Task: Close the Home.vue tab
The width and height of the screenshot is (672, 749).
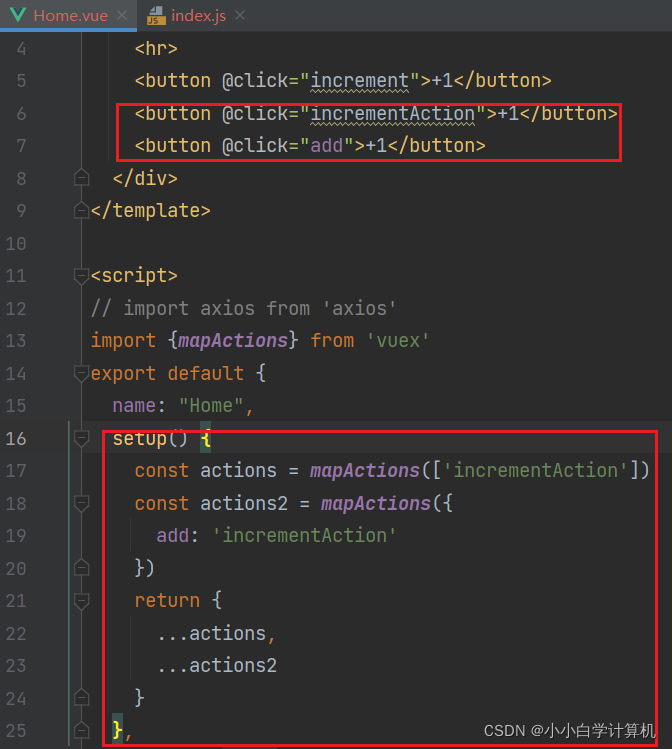Action: pos(122,15)
